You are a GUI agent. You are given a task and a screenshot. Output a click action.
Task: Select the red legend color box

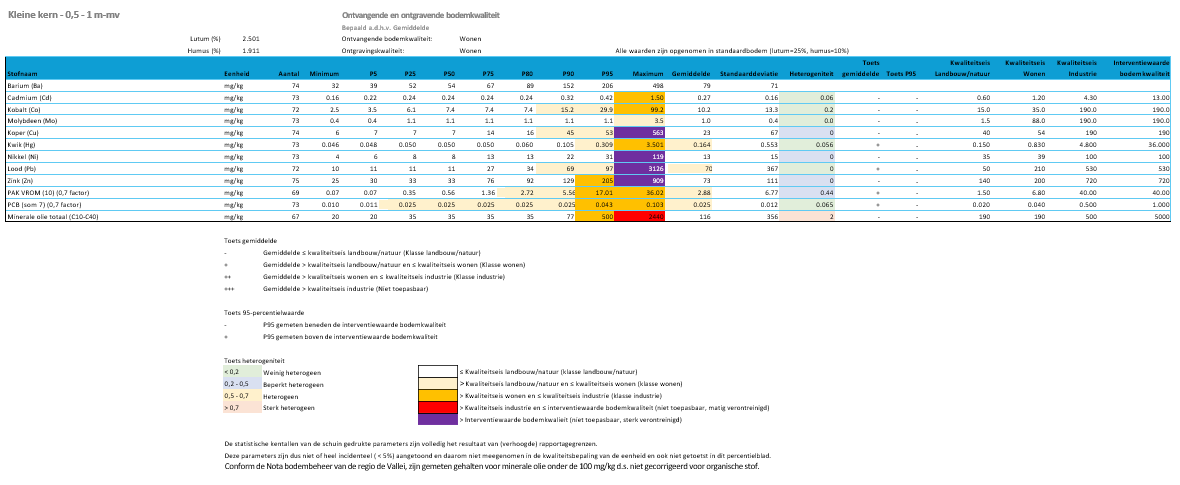click(437, 408)
